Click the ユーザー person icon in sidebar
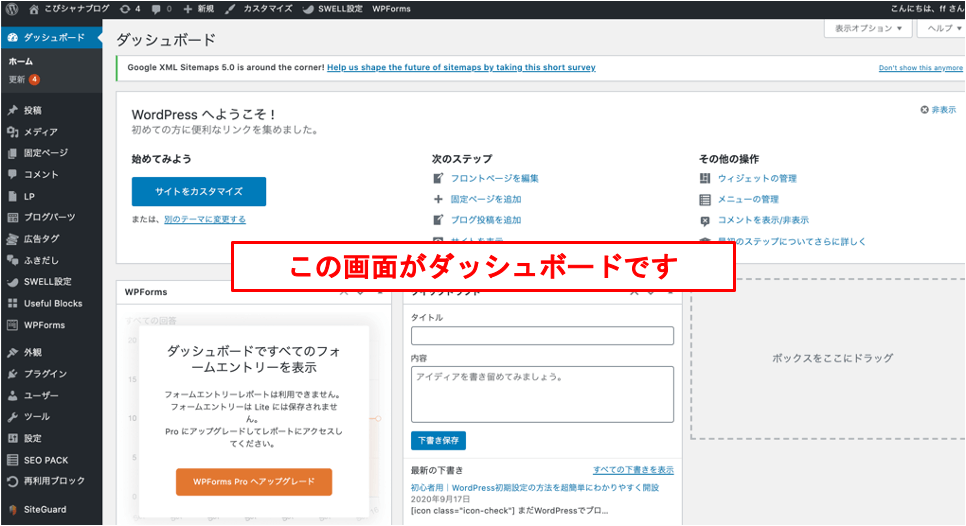 click(12, 395)
